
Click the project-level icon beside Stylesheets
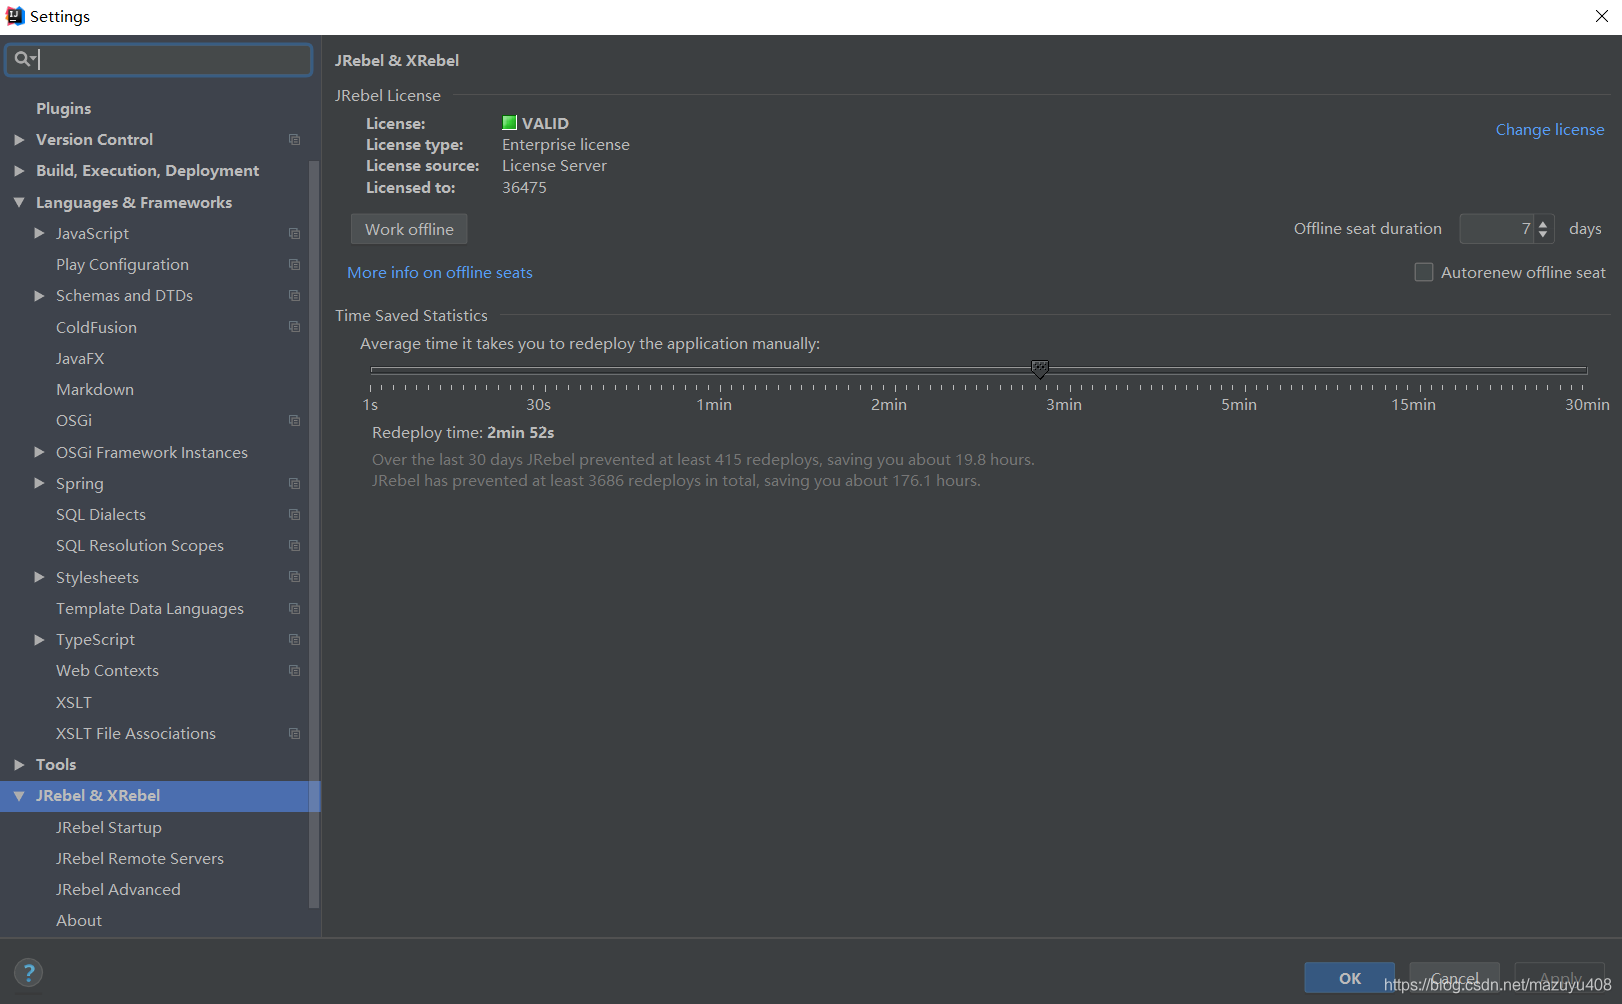coord(294,577)
